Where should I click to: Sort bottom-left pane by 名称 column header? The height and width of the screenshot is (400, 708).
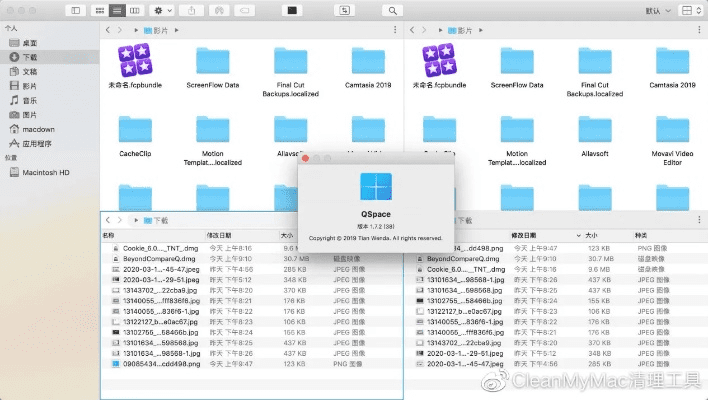point(109,234)
